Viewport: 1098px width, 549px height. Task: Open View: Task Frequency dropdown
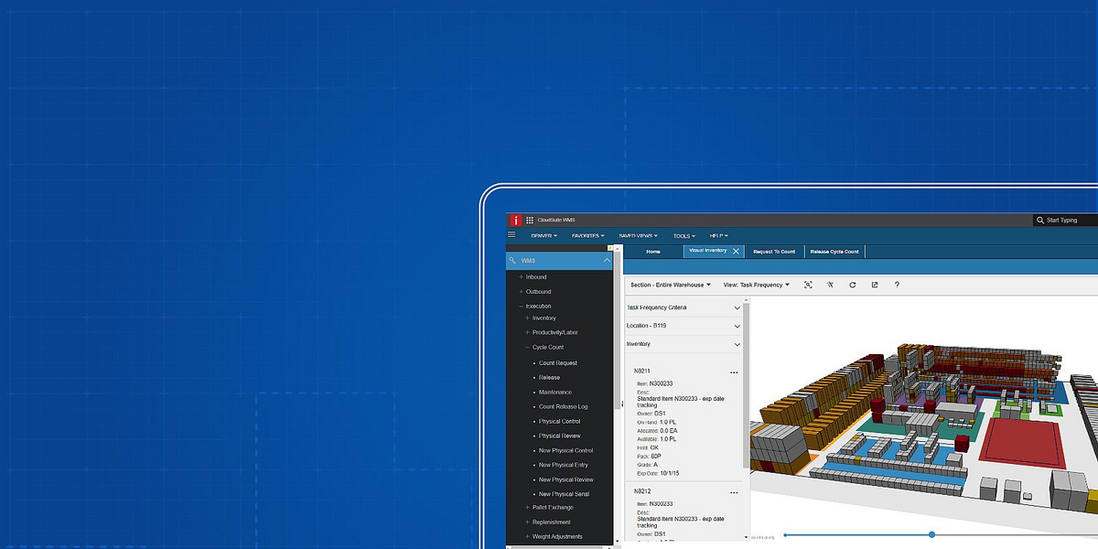click(756, 285)
